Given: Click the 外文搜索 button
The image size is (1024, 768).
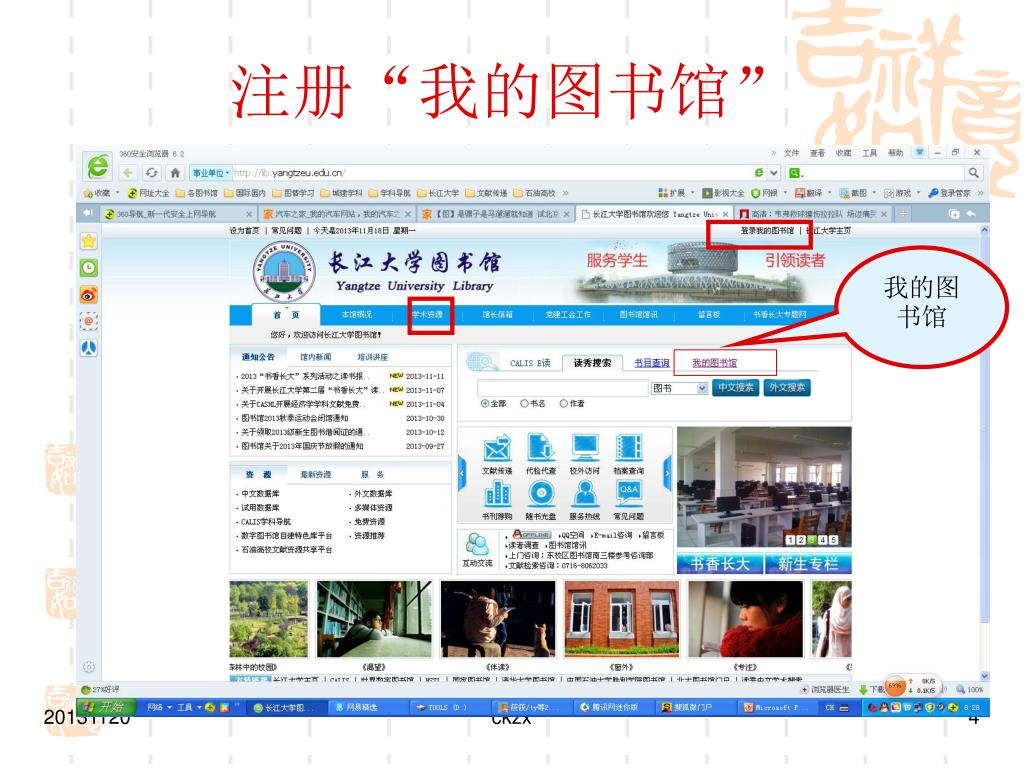Looking at the screenshot, I should tap(787, 388).
